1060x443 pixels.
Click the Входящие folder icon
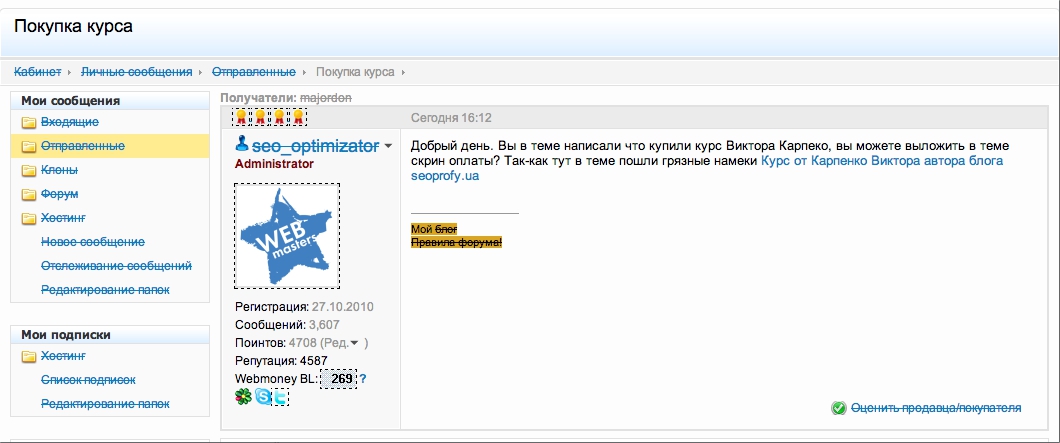click(x=28, y=122)
